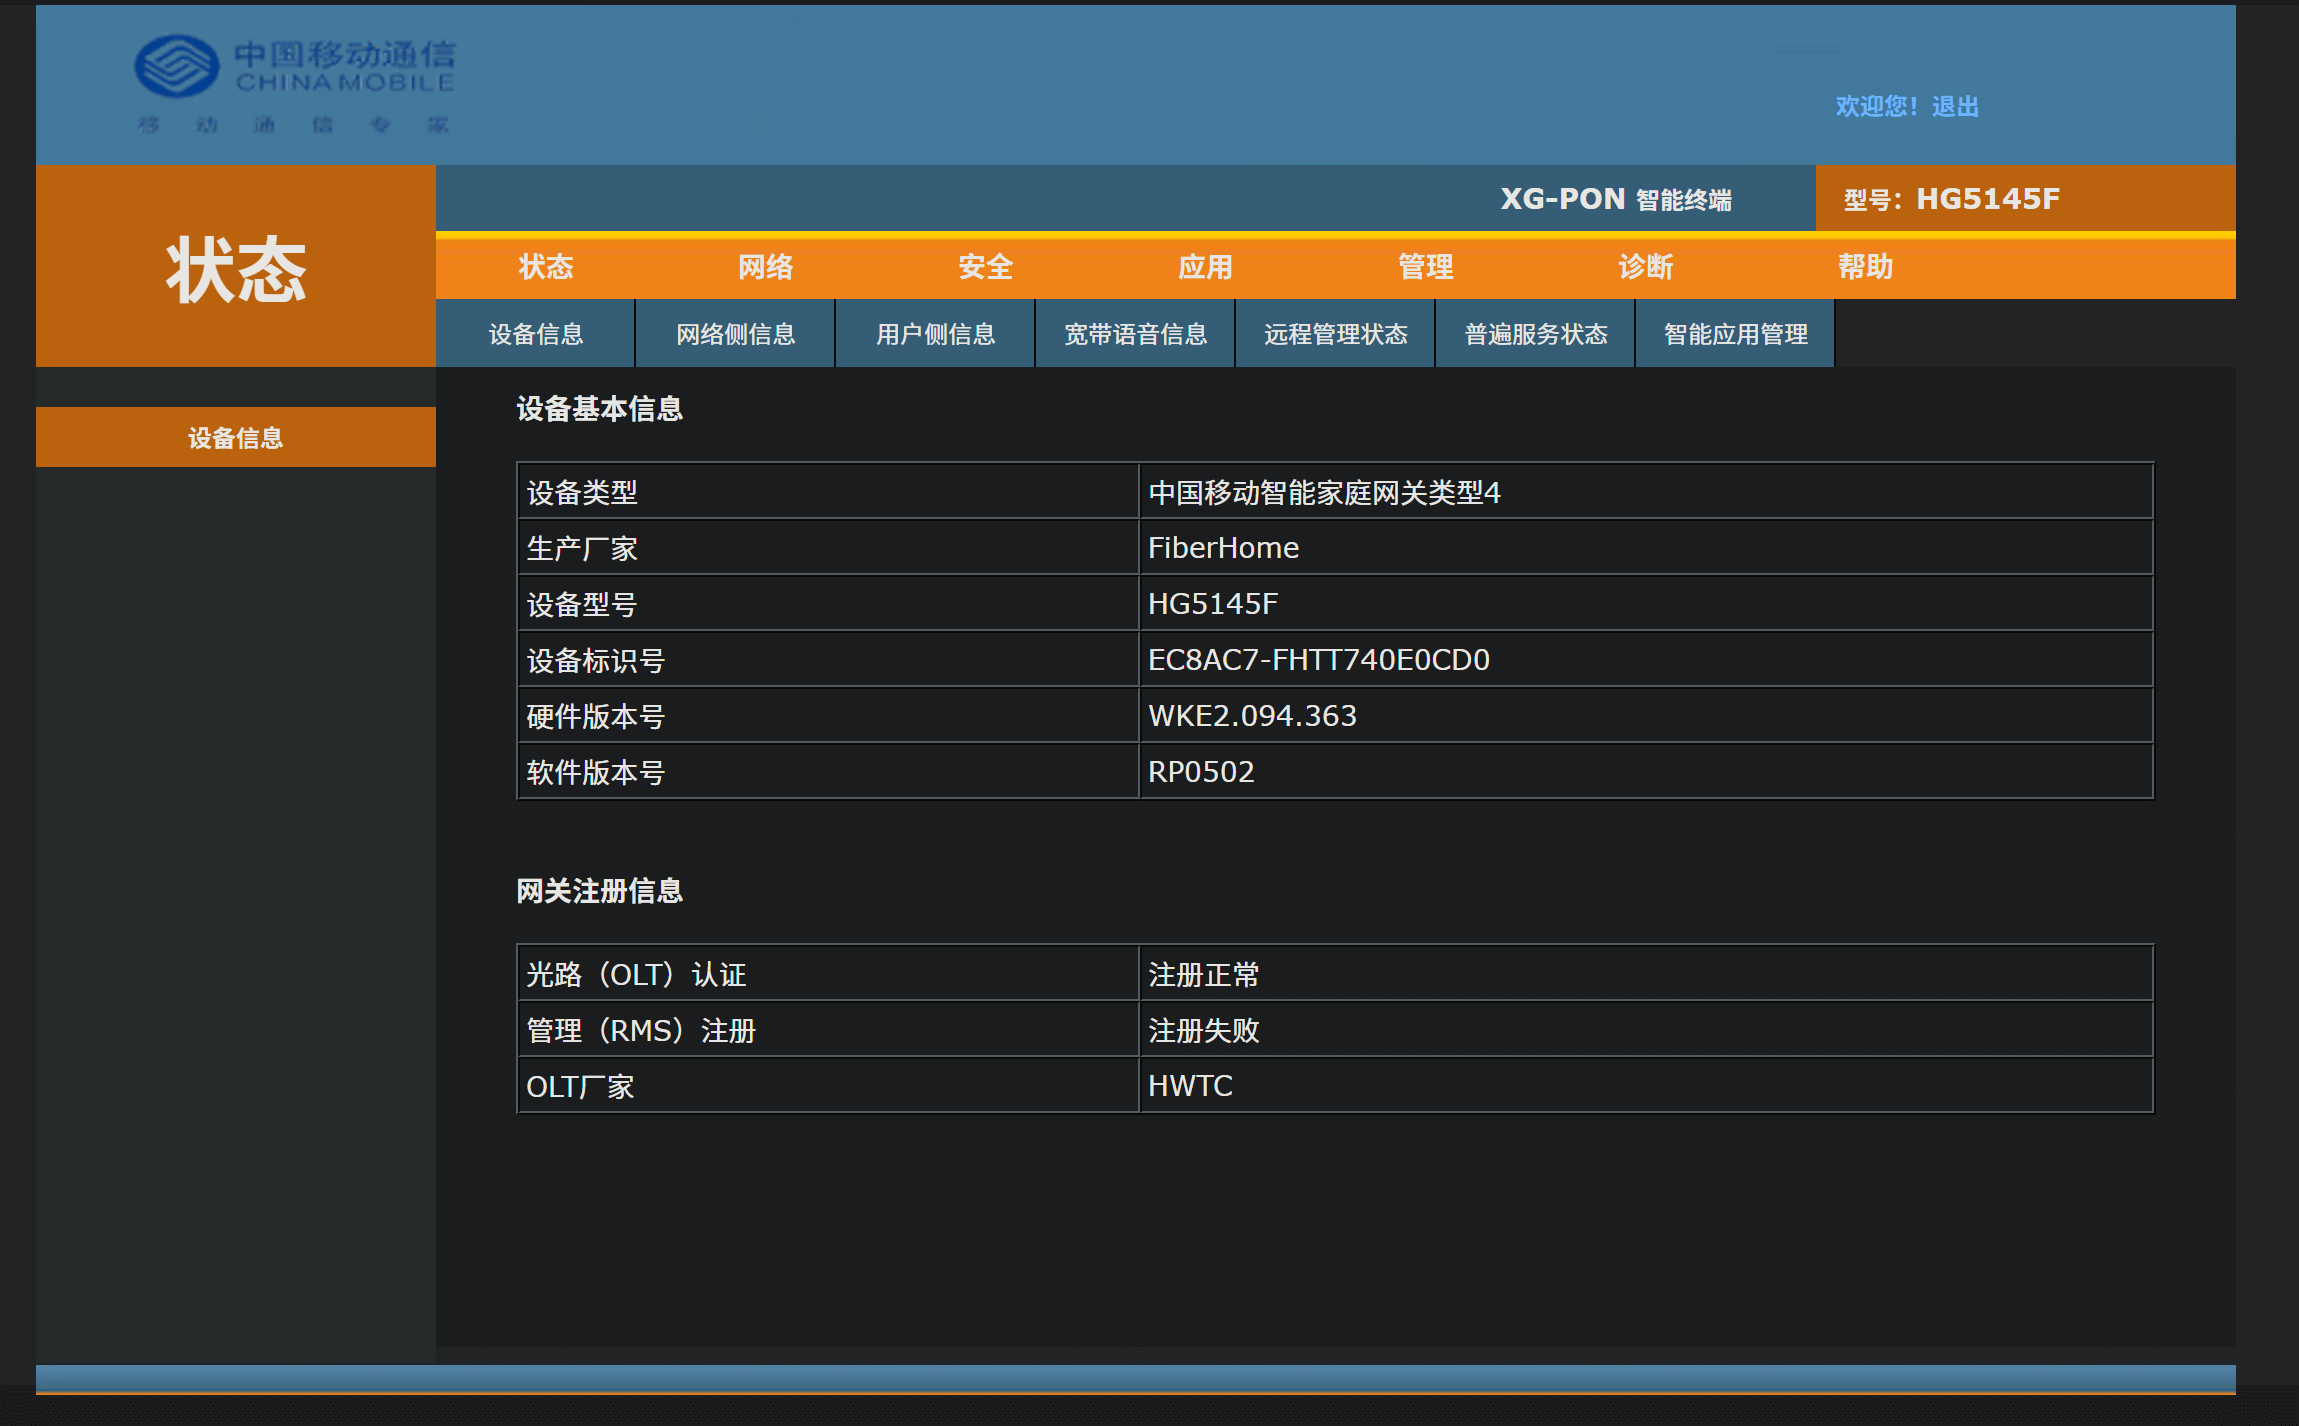Open the 网络 main menu
This screenshot has height=1426, width=2299.
765,267
